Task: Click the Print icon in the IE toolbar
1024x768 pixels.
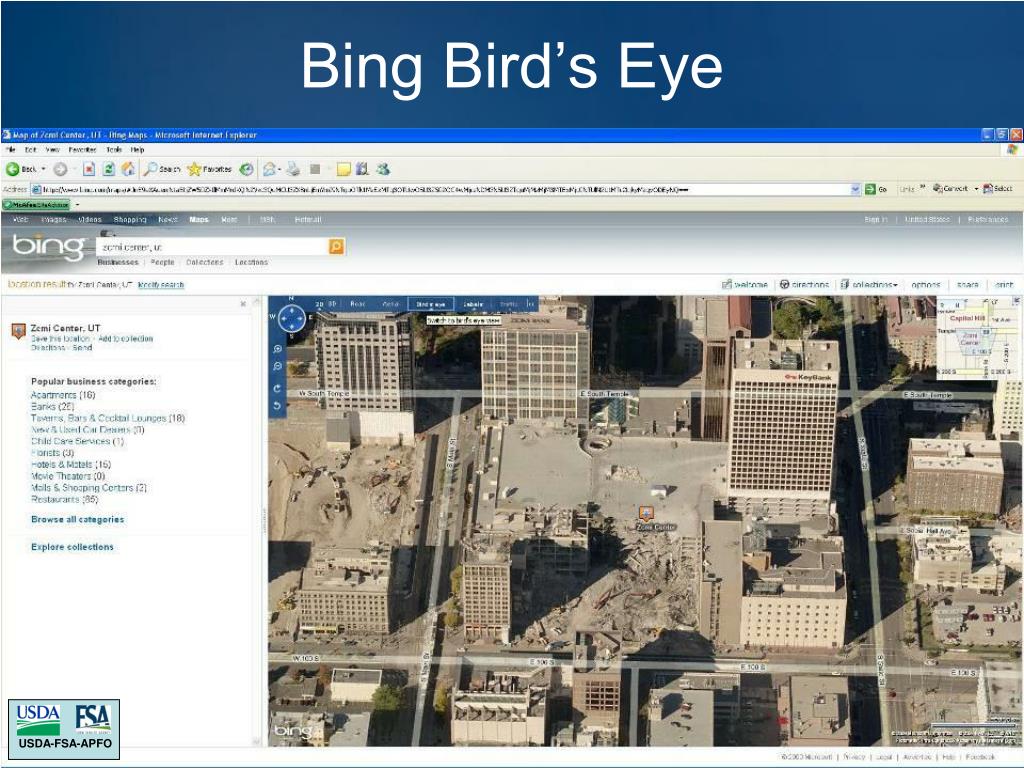Action: [293, 169]
